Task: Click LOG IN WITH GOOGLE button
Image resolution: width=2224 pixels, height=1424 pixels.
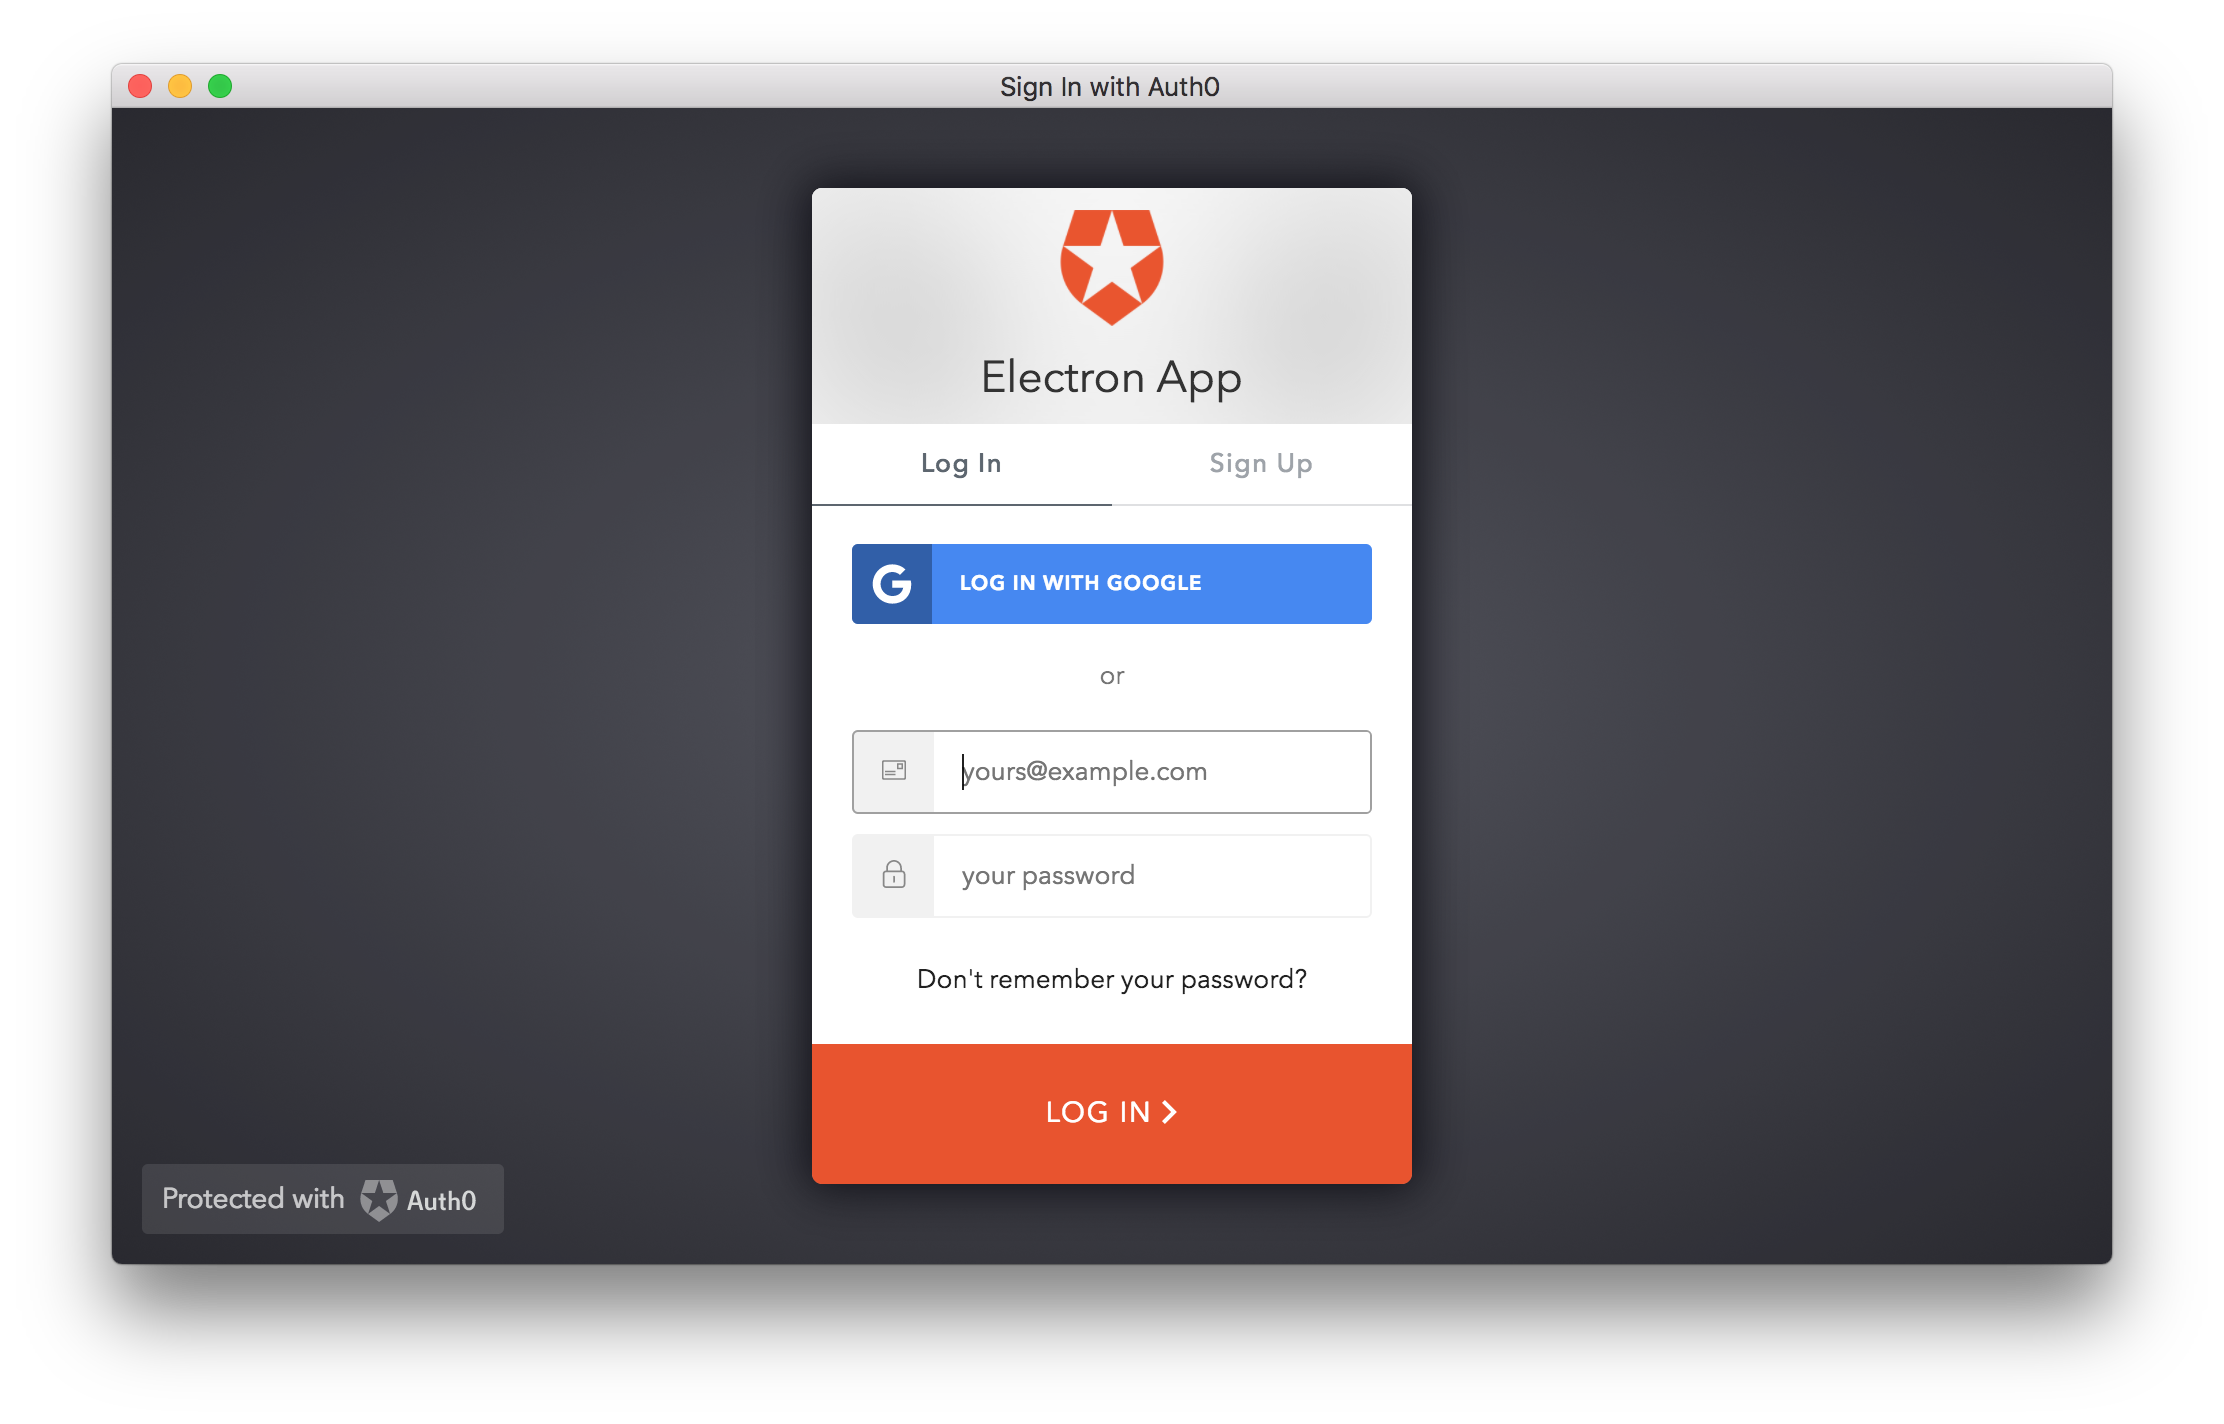Action: (x=1110, y=581)
